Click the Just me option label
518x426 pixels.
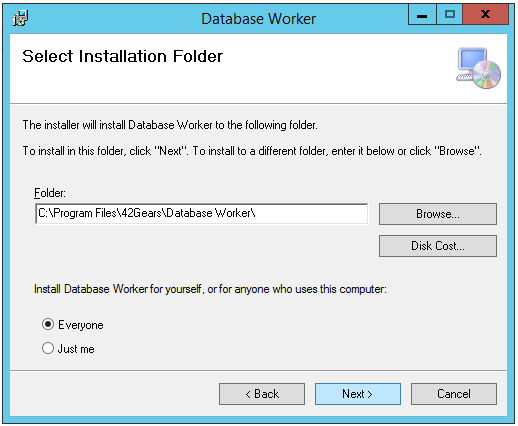pos(76,349)
